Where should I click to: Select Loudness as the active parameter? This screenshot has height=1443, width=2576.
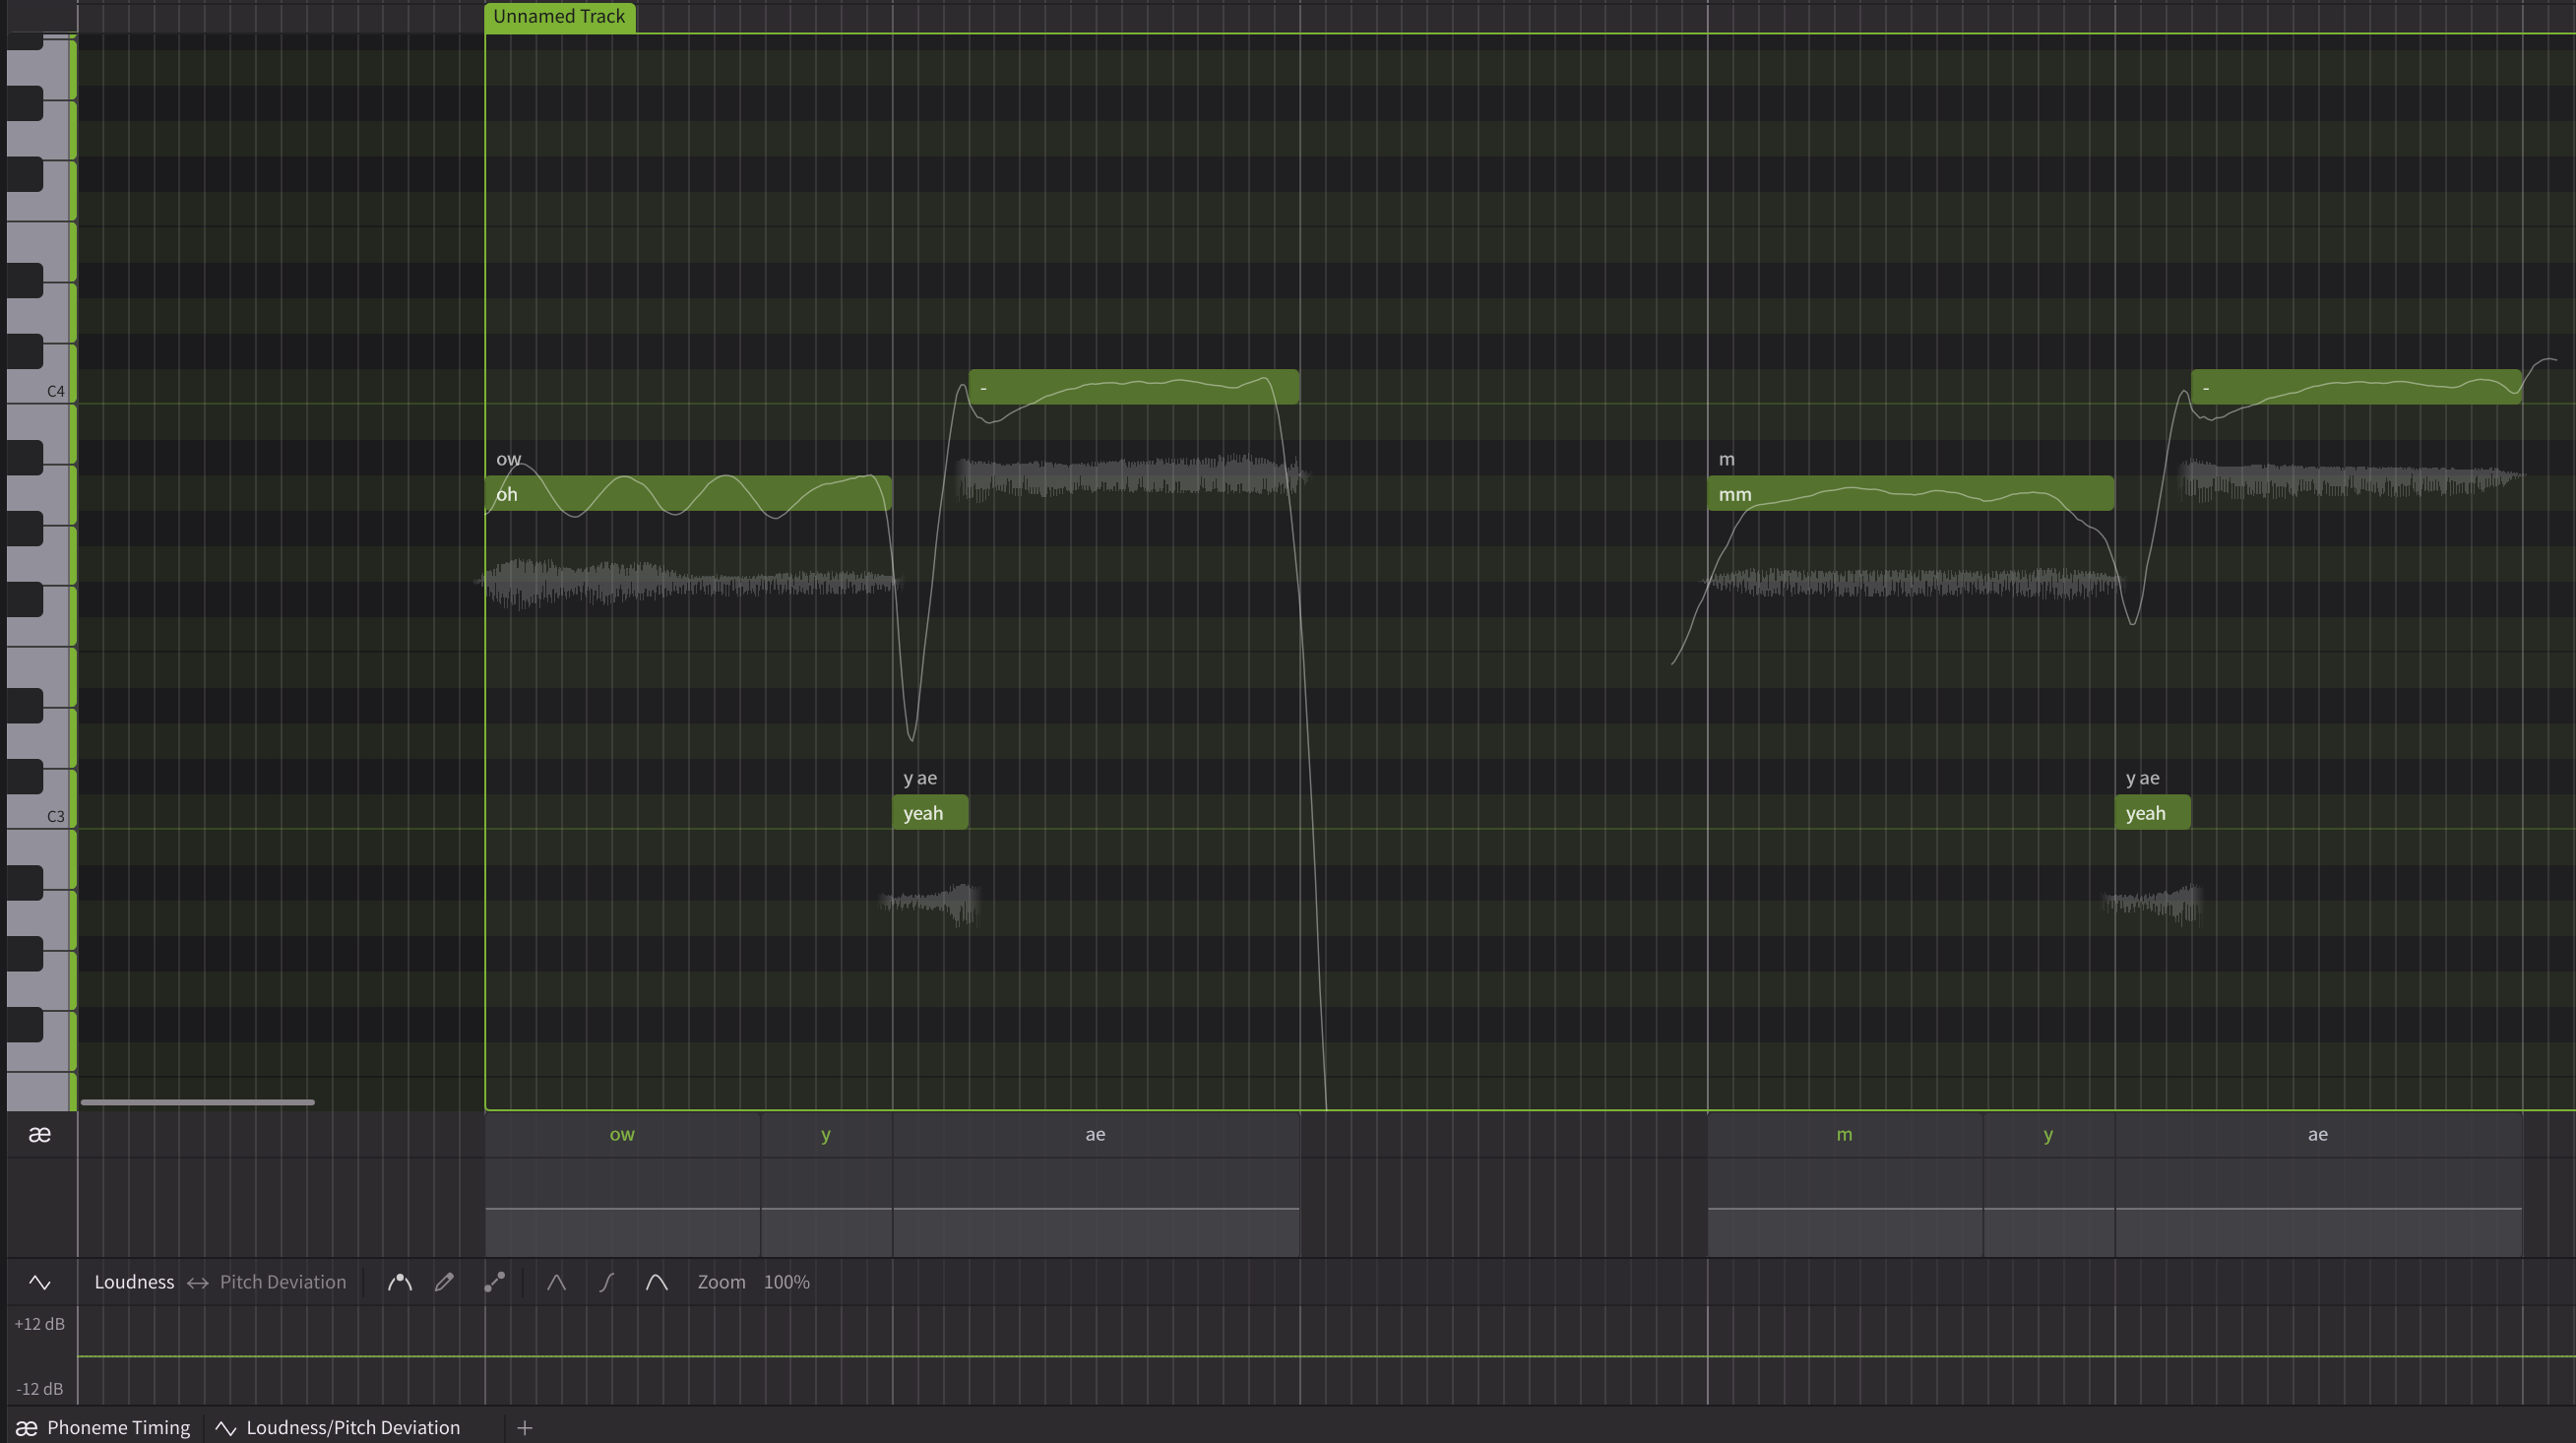point(134,1282)
